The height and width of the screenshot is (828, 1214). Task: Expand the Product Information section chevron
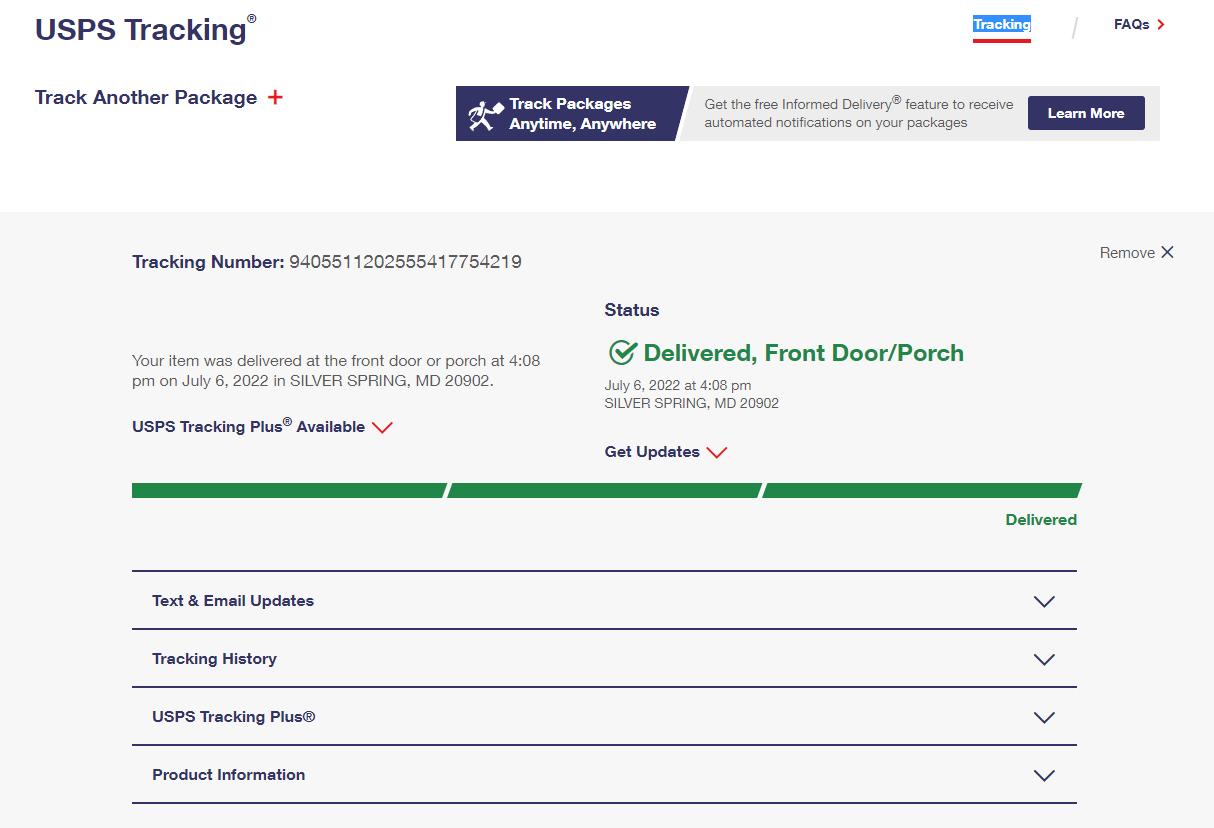[x=1044, y=776]
